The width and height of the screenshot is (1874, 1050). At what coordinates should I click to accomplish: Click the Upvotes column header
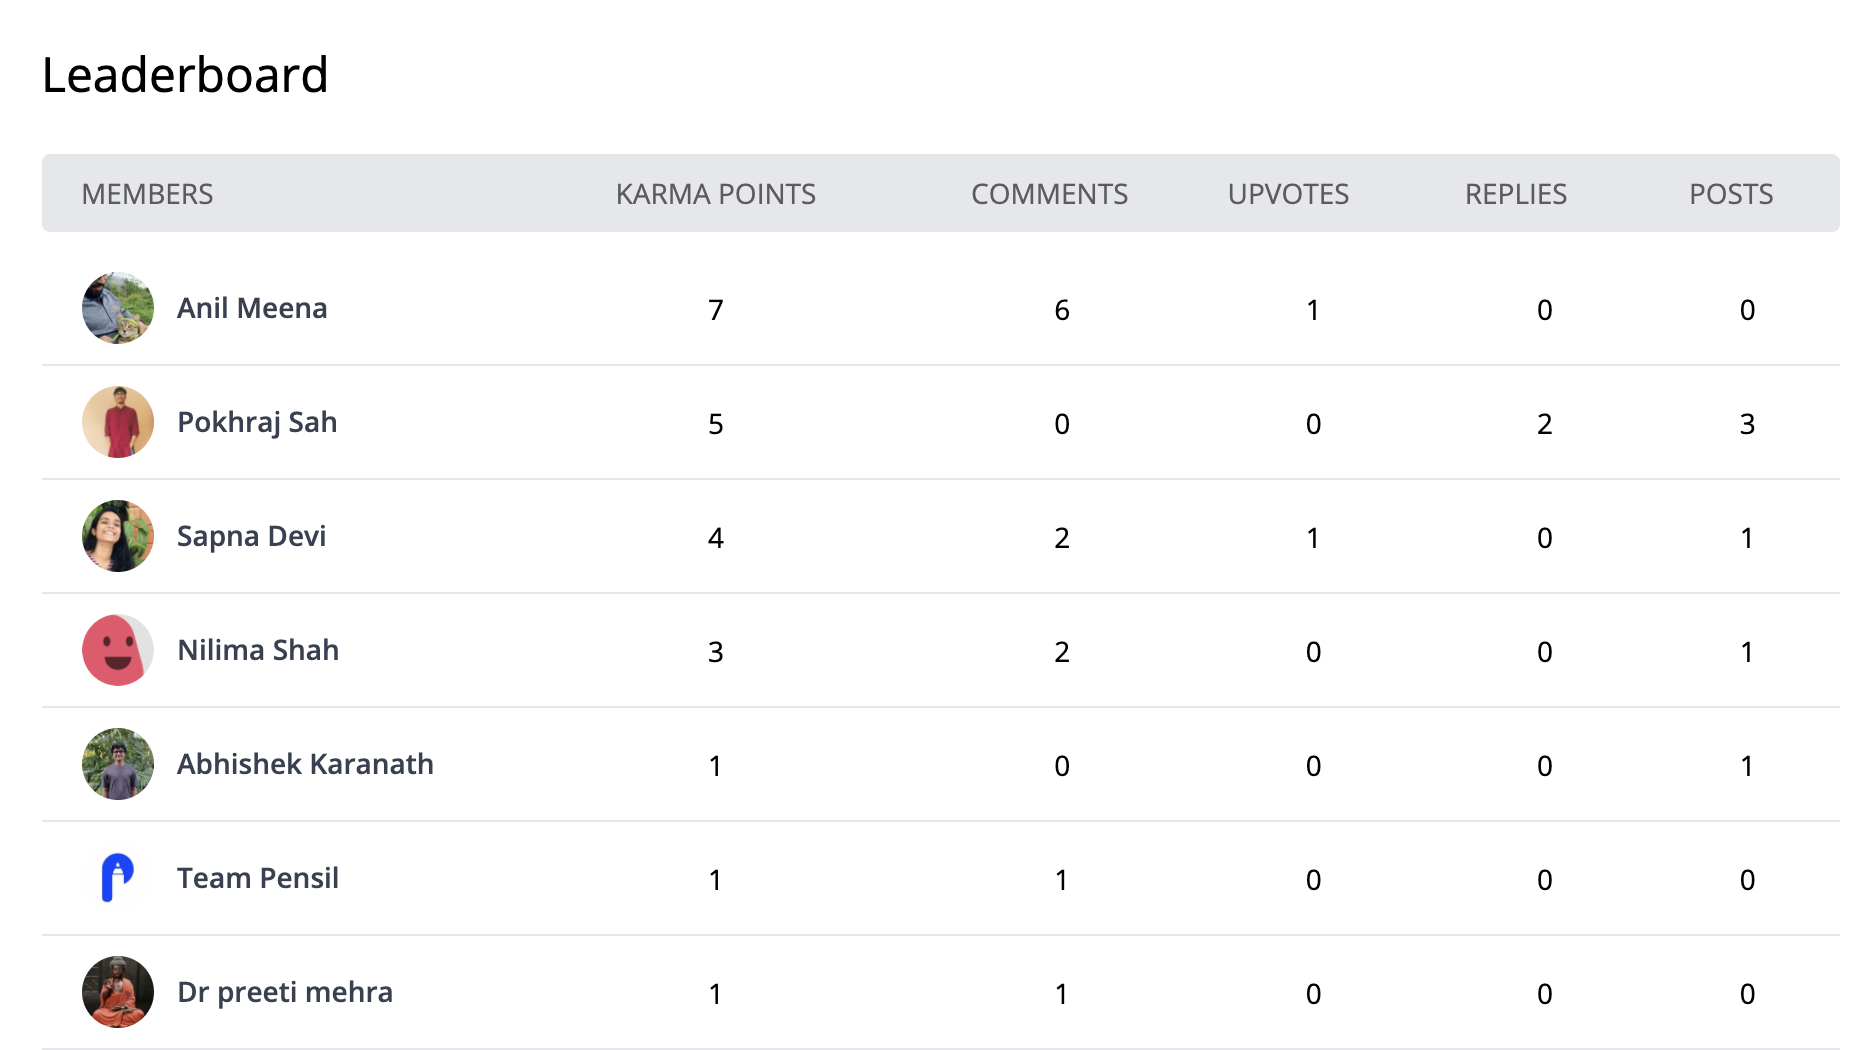tap(1288, 194)
